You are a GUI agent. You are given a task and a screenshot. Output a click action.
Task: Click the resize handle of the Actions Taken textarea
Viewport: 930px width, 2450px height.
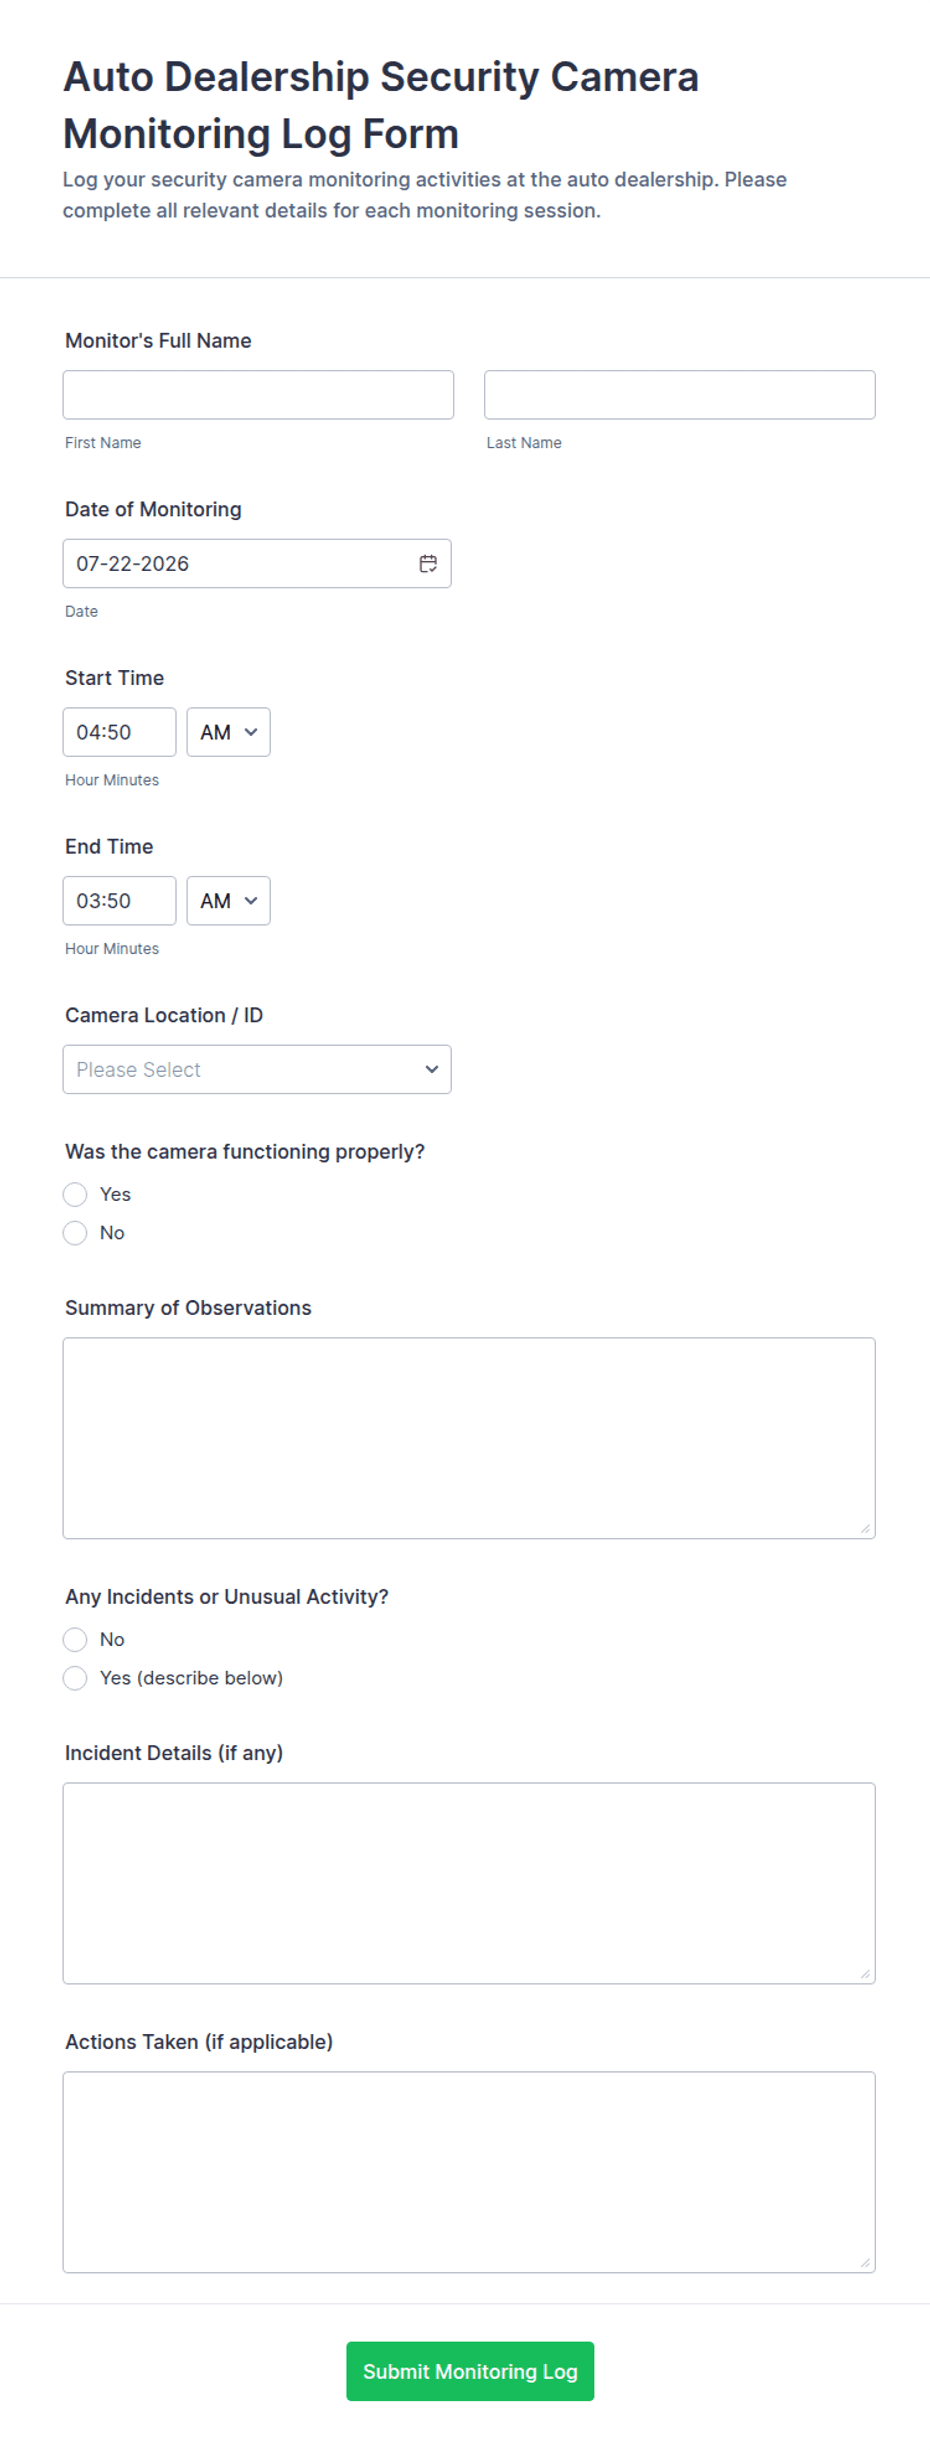[865, 2262]
